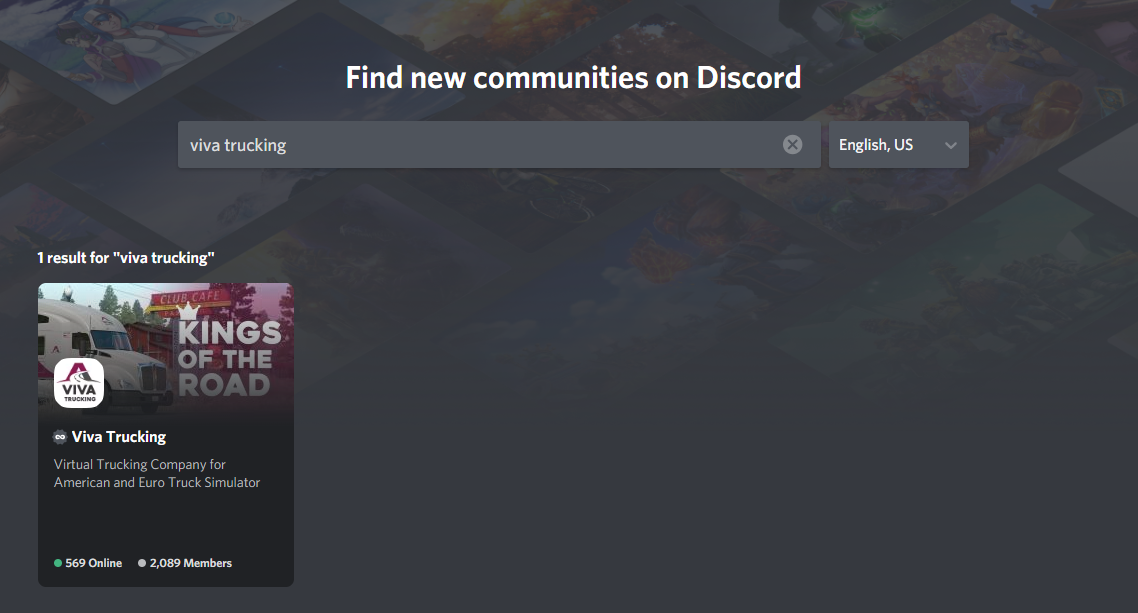Click the '1 result for' label

[73, 258]
